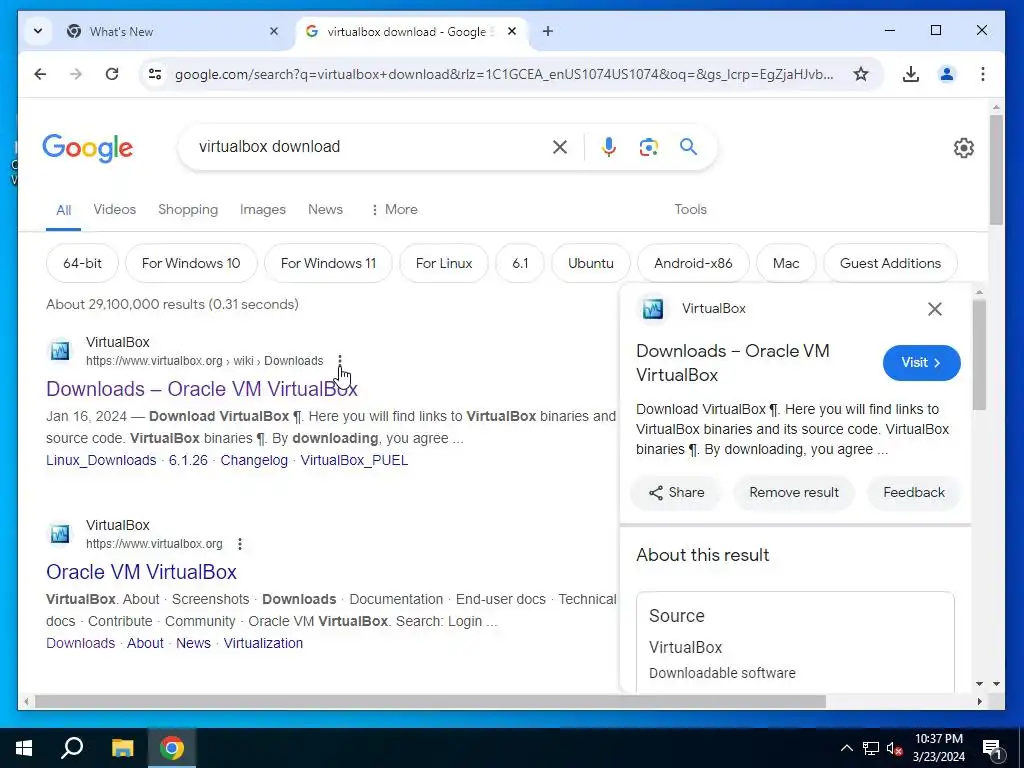Screen dimensions: 1024x768
Task: Open the Downloads sitelink under second result
Action: (80, 643)
